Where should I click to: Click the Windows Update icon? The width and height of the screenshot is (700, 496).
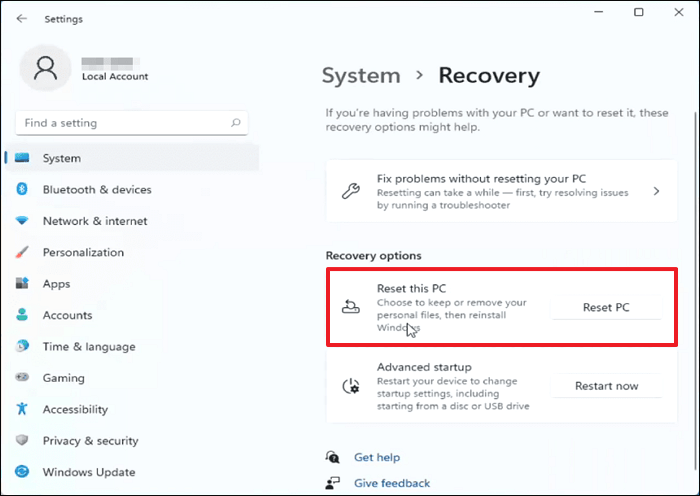click(x=22, y=472)
